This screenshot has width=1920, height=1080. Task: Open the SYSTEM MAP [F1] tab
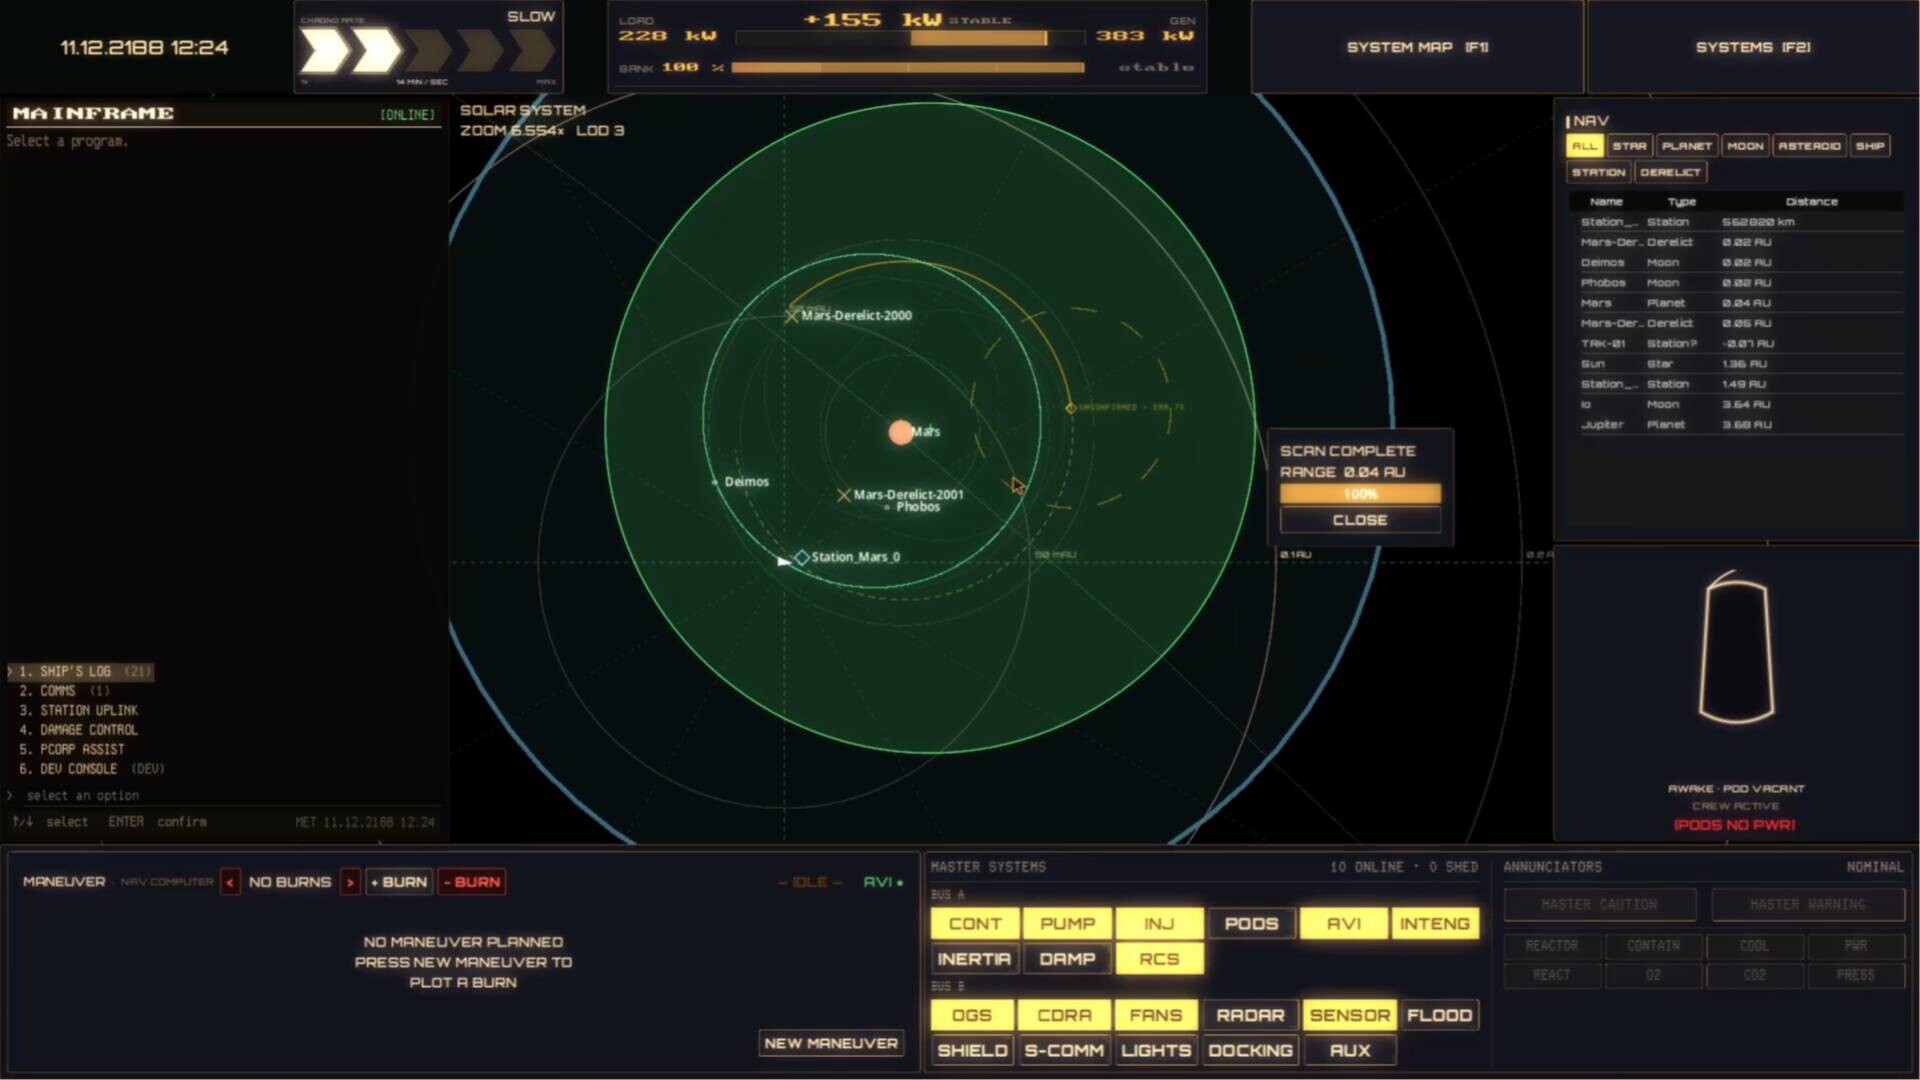click(1417, 47)
